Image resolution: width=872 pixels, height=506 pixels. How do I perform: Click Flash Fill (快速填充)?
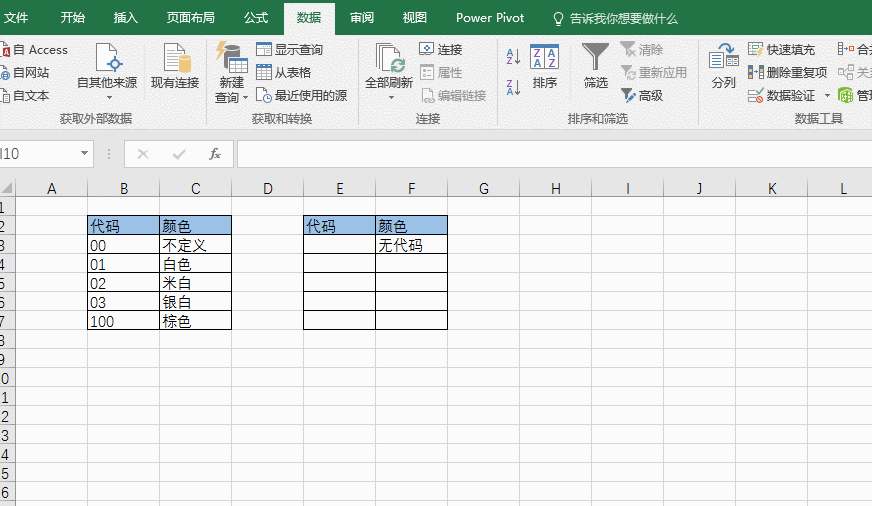pyautogui.click(x=782, y=49)
